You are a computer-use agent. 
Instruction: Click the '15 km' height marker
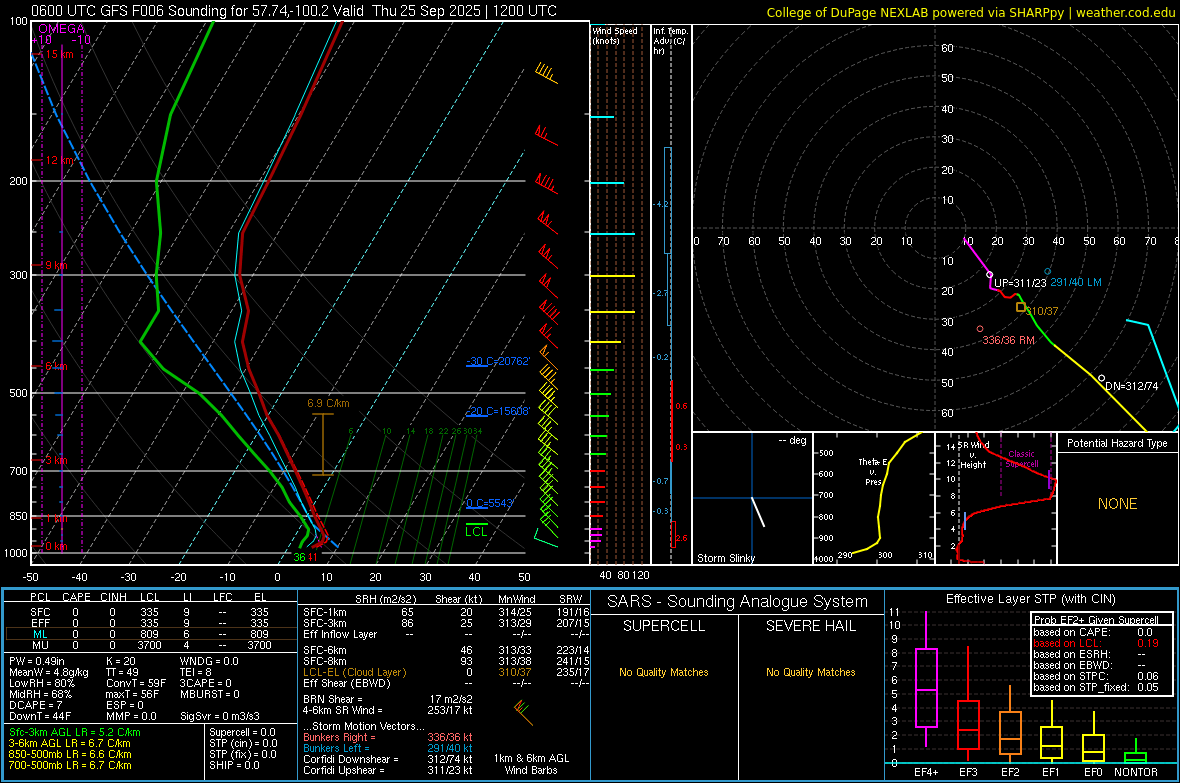click(60, 54)
